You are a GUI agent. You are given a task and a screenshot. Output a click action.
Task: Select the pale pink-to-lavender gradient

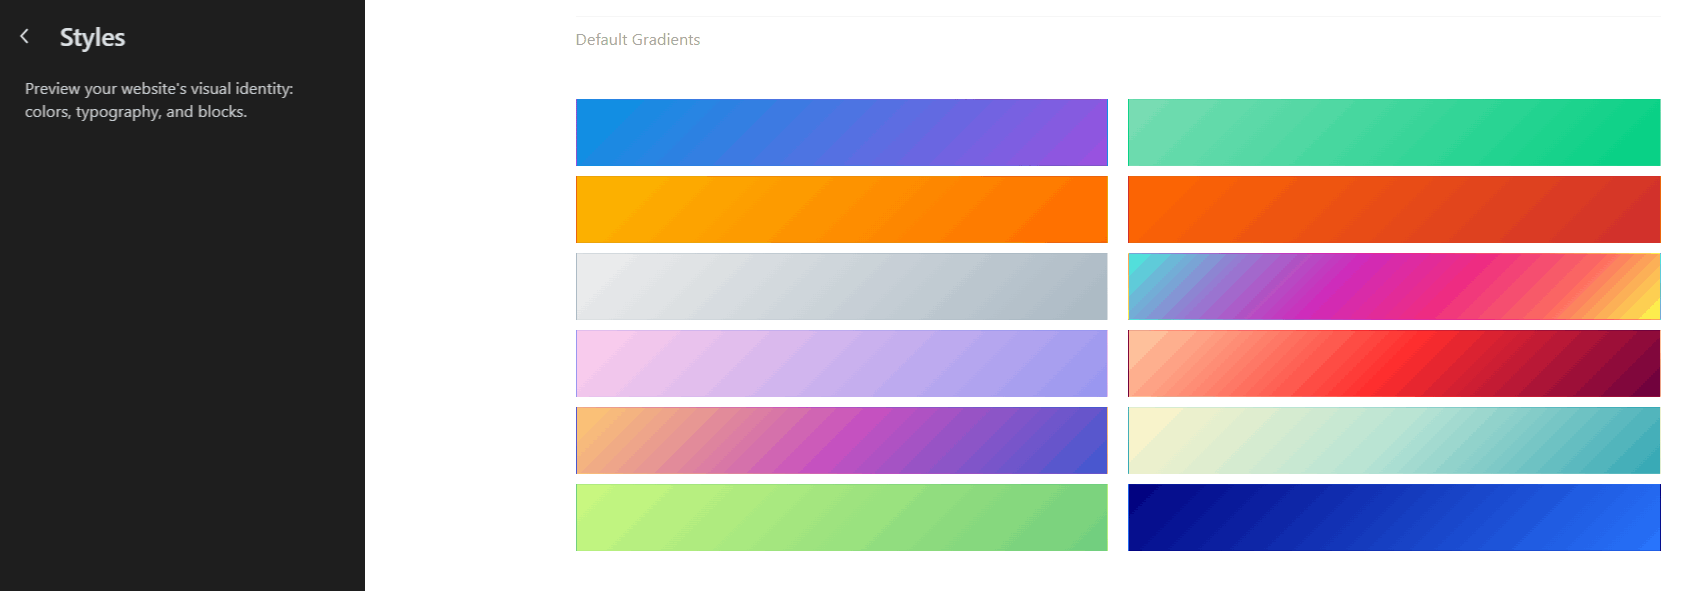(x=841, y=363)
